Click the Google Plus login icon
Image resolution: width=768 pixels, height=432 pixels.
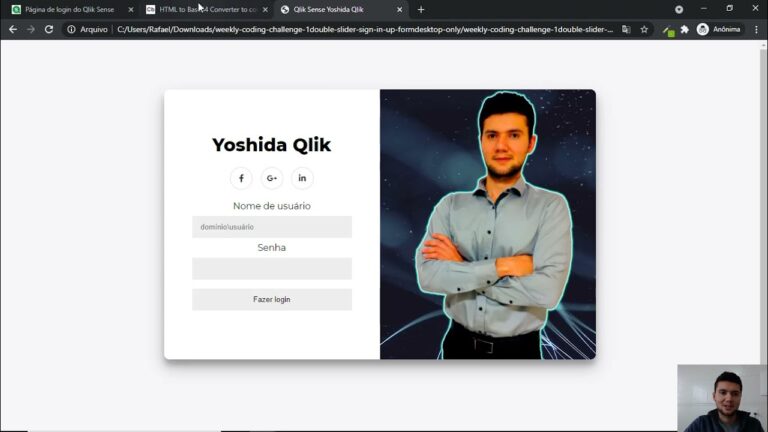pos(272,178)
